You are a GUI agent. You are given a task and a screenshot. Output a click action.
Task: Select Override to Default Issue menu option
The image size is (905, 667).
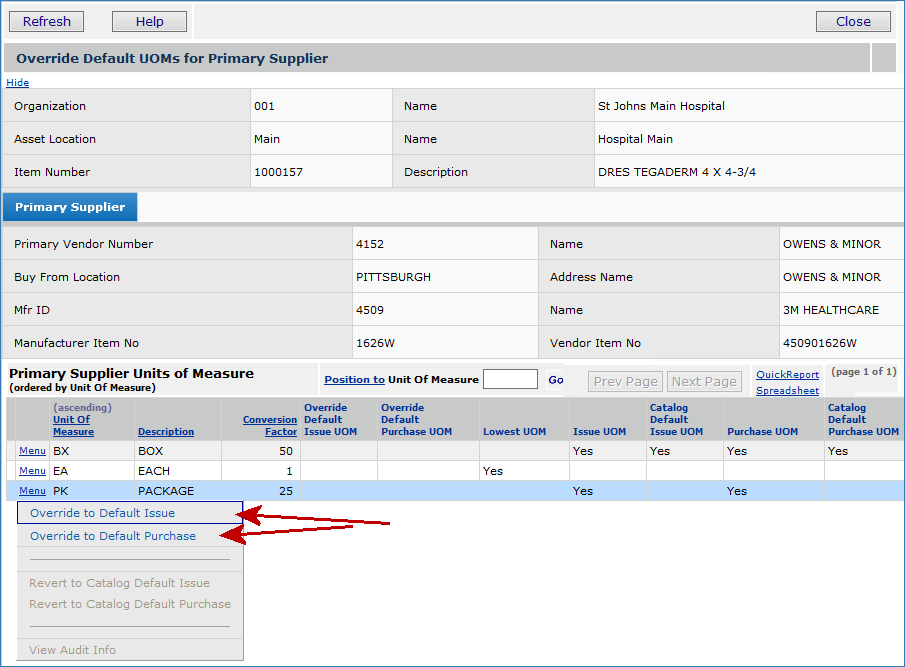[x=102, y=513]
